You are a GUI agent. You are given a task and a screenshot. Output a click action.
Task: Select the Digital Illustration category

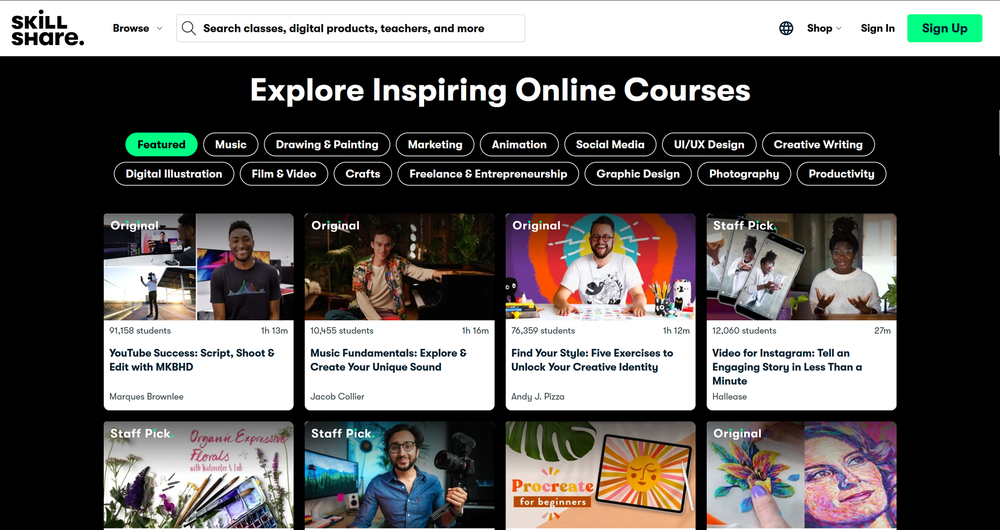[x=173, y=174]
